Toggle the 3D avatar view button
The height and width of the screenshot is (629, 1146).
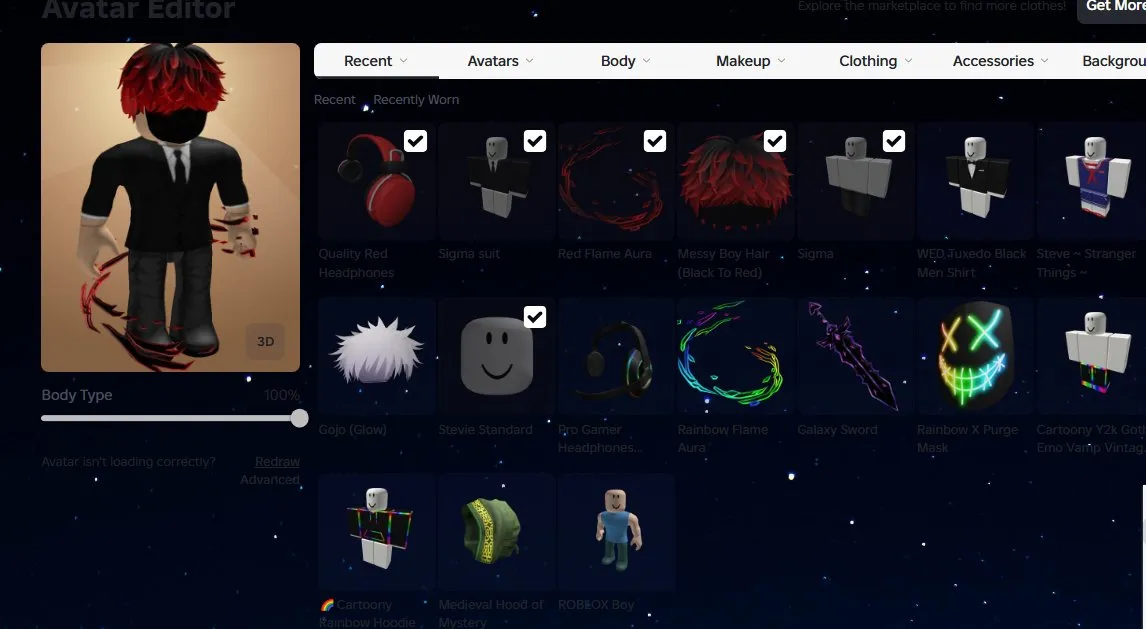coord(265,341)
